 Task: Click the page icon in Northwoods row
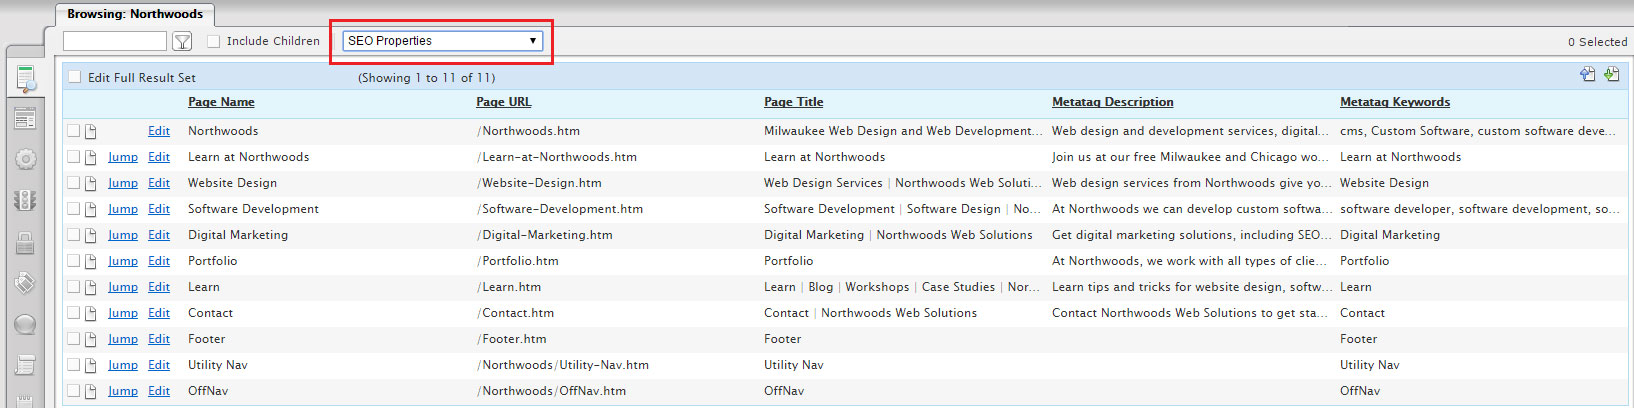(x=90, y=131)
